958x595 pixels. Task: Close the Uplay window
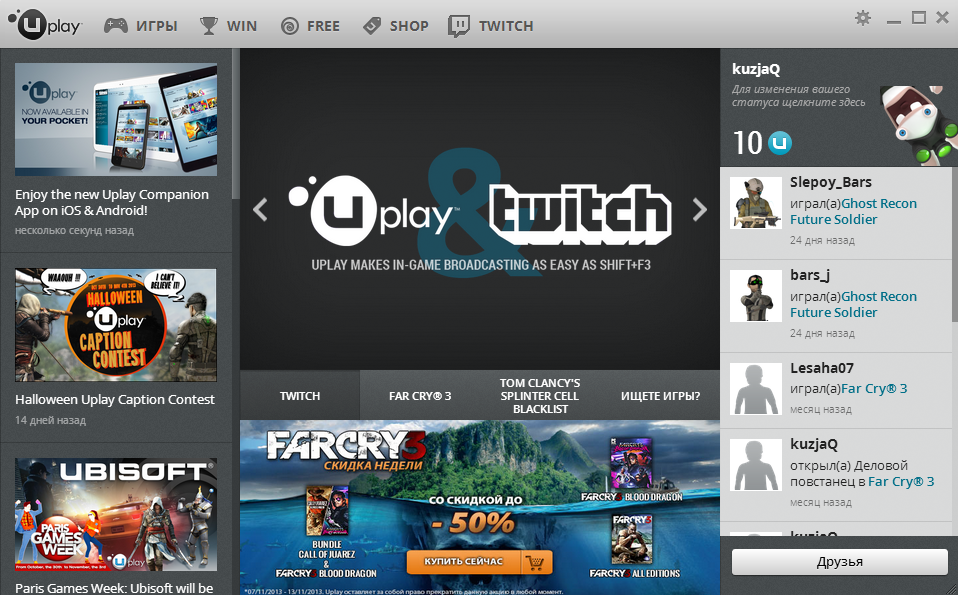tap(943, 18)
